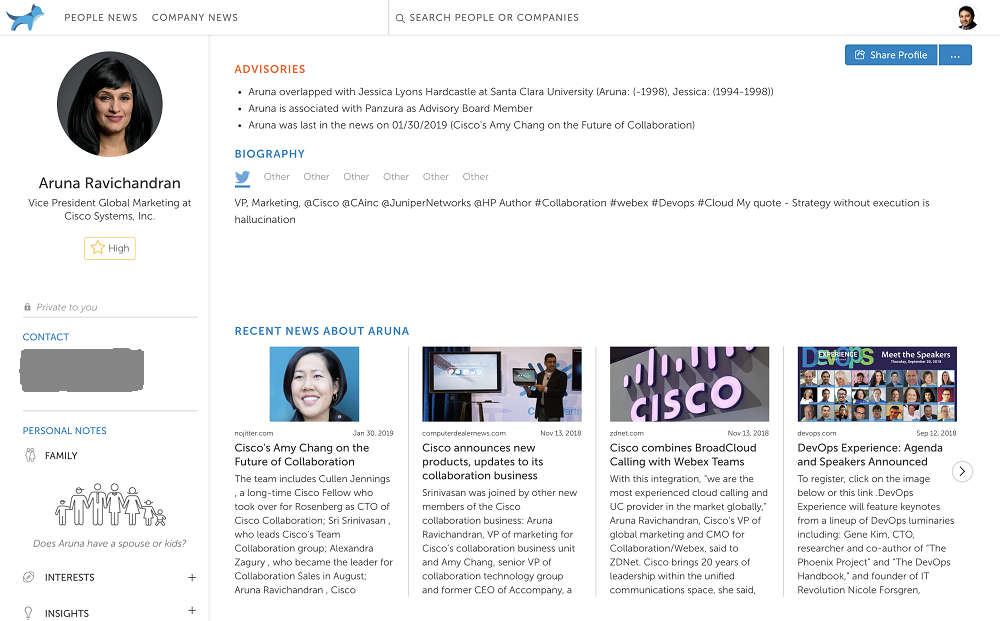Click next arrow in news carousel
This screenshot has width=1000, height=621.
click(962, 472)
